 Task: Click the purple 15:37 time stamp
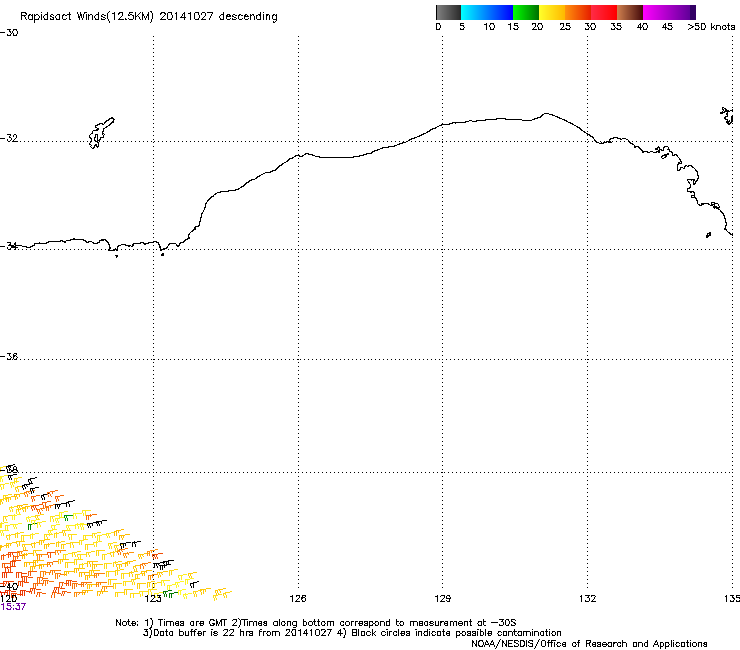tap(13, 607)
